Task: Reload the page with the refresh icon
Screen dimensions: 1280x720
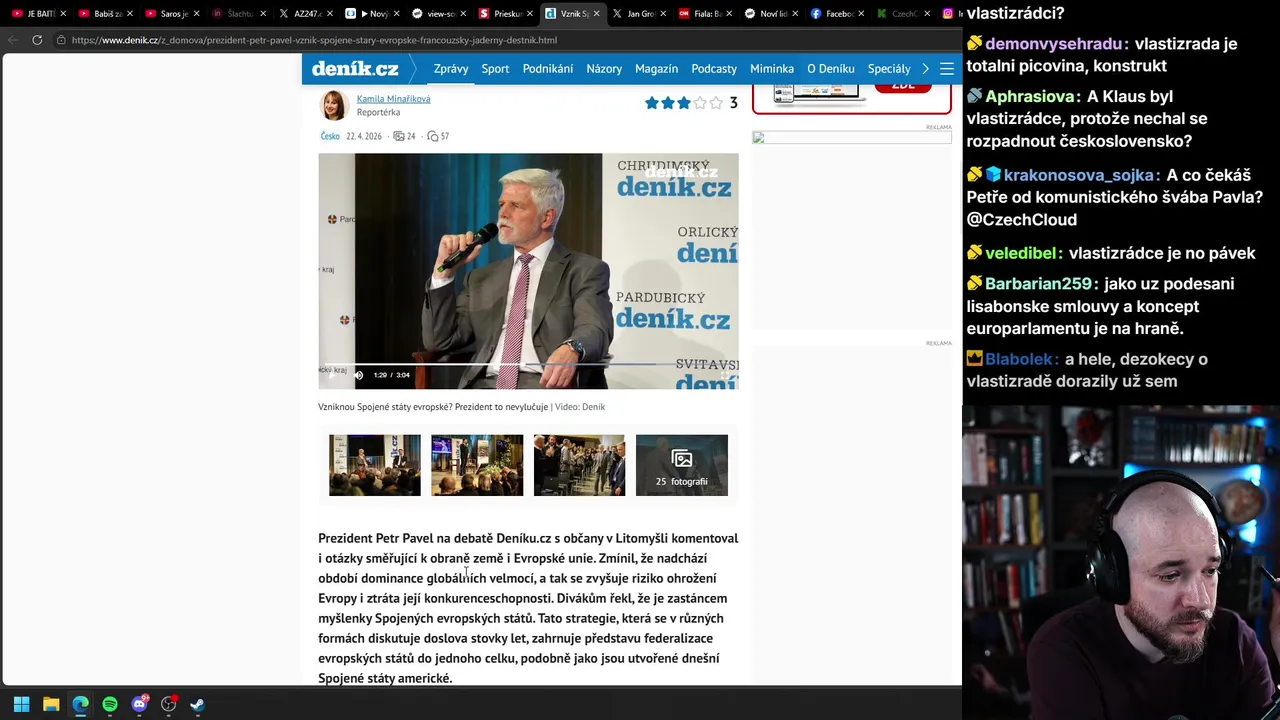Action: tap(37, 40)
